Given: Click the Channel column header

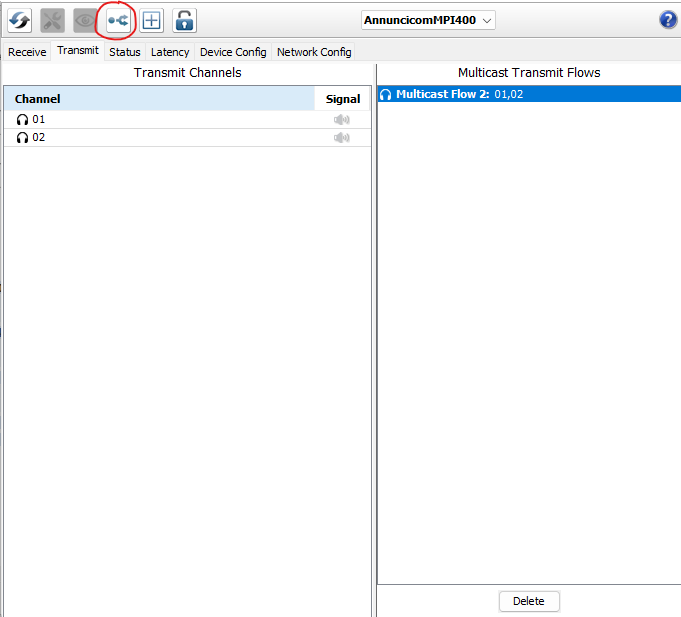Looking at the screenshot, I should 38,99.
